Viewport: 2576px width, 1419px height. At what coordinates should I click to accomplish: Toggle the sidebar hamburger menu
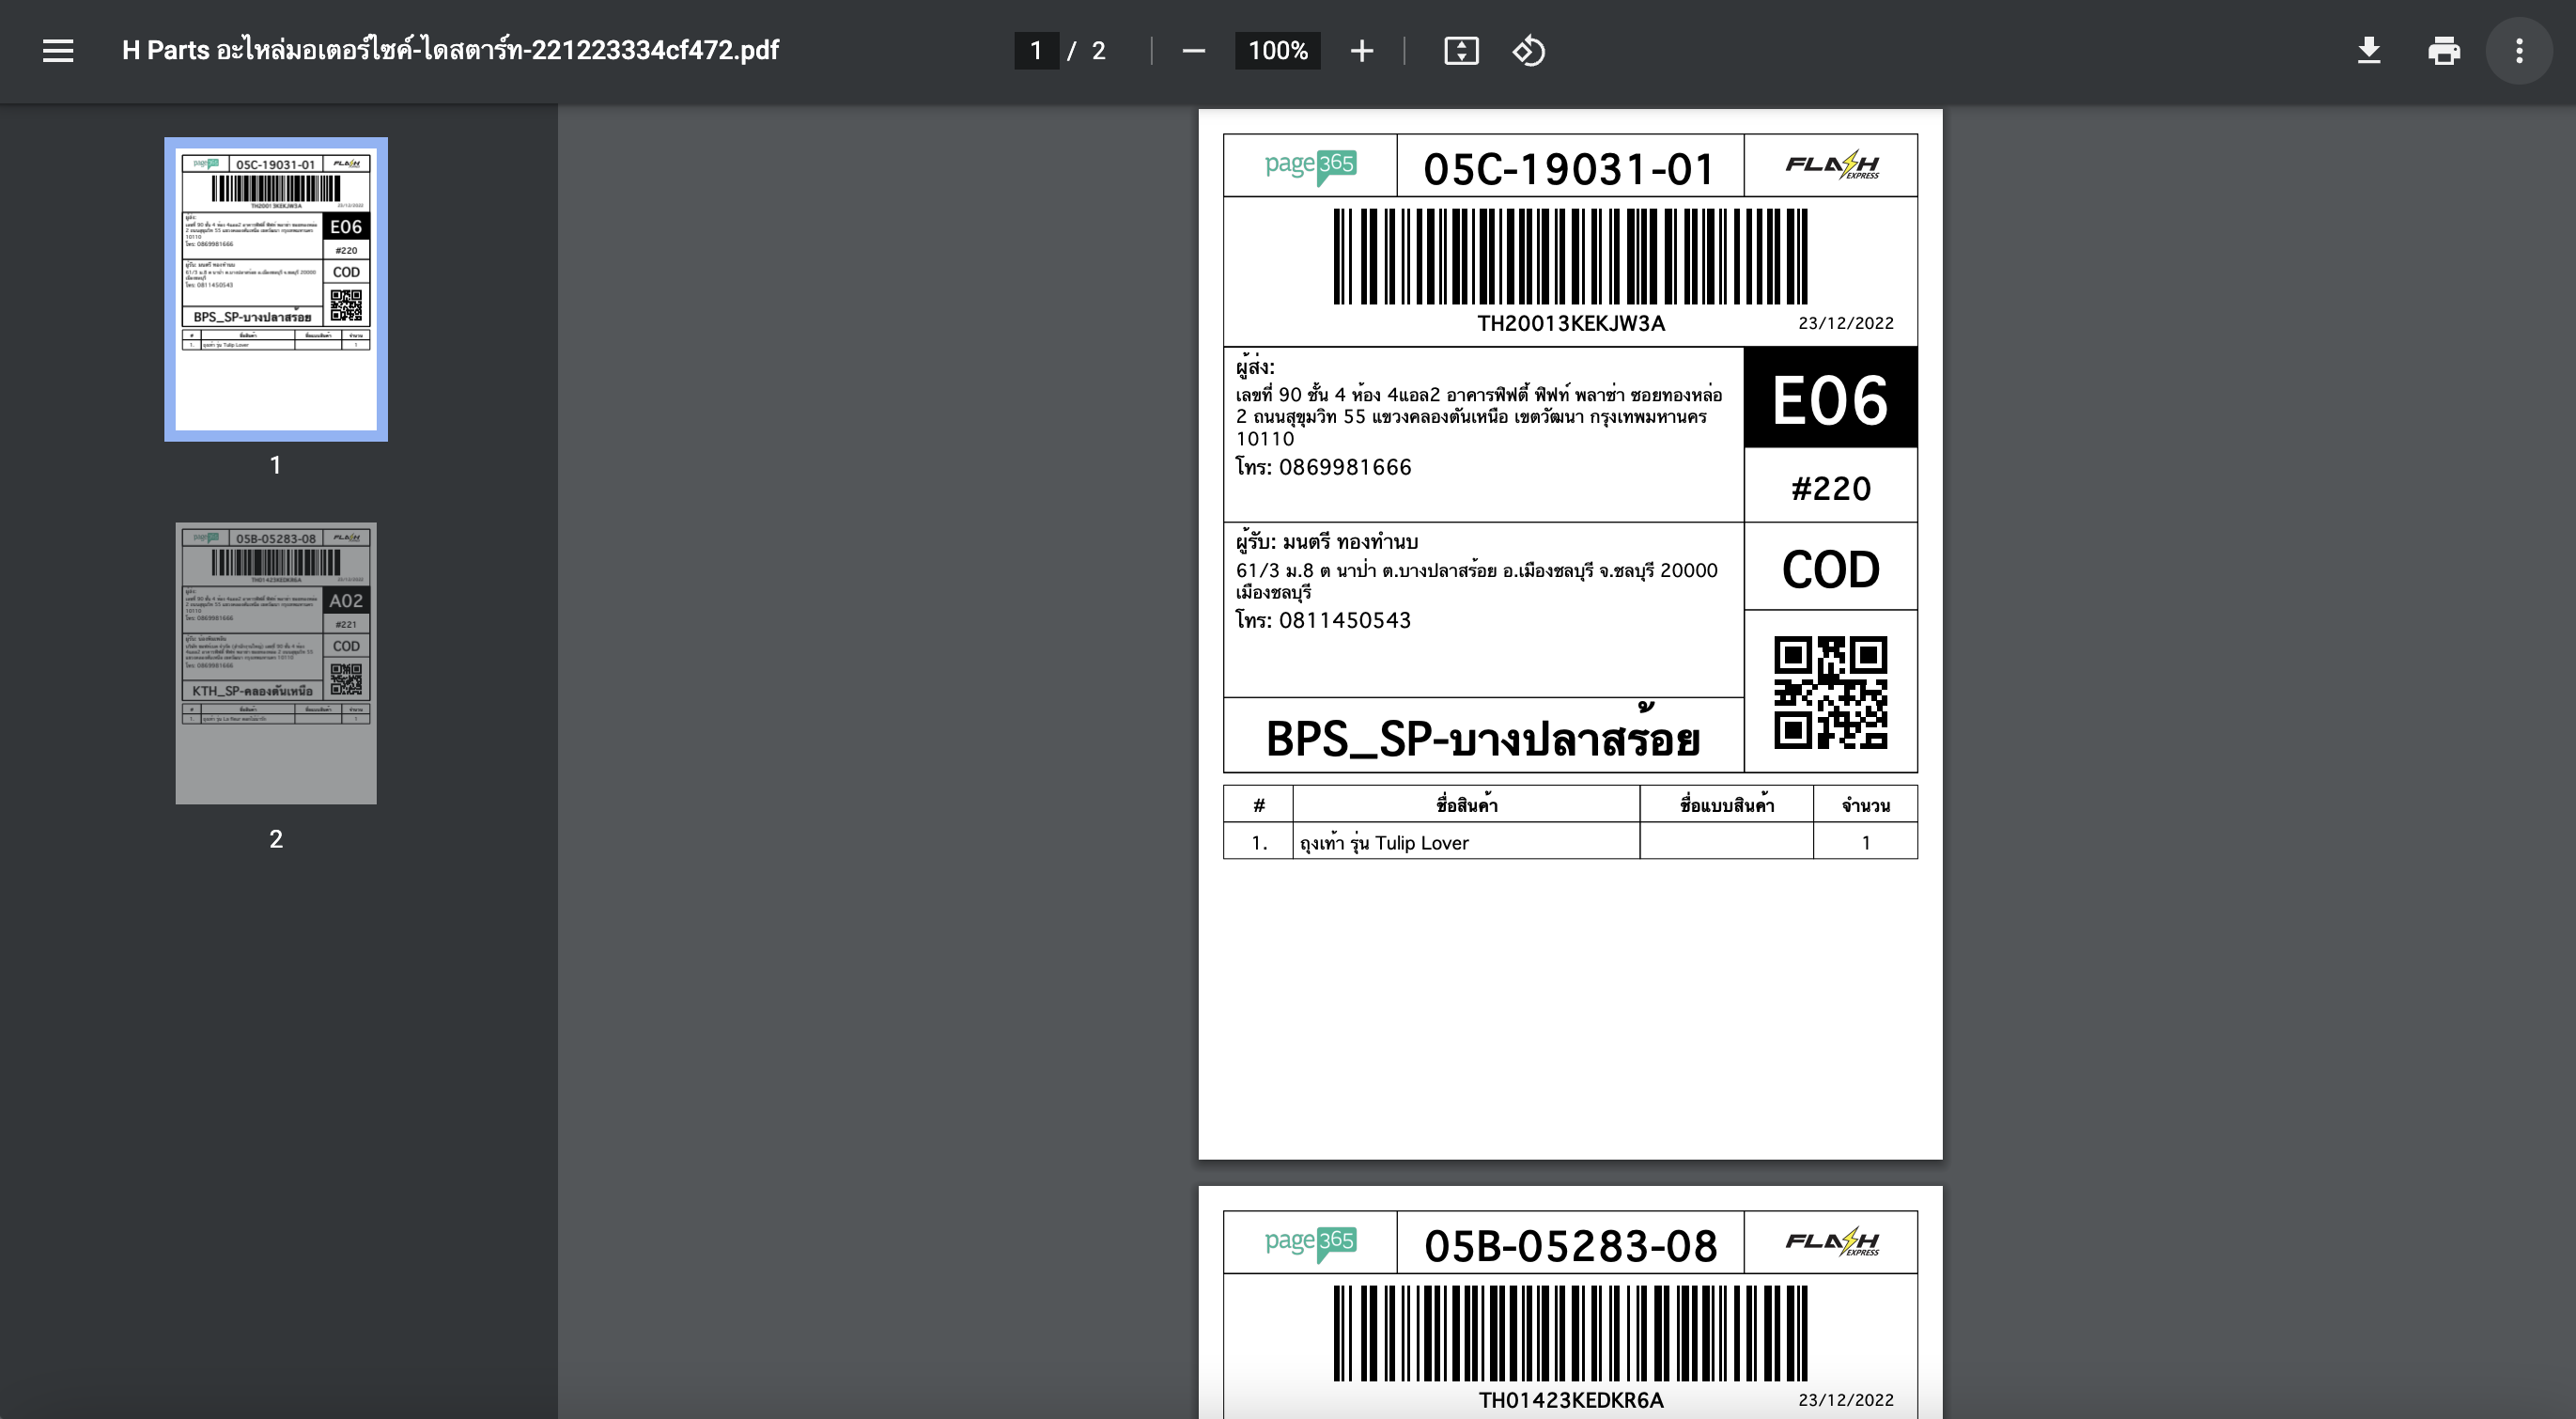58,50
